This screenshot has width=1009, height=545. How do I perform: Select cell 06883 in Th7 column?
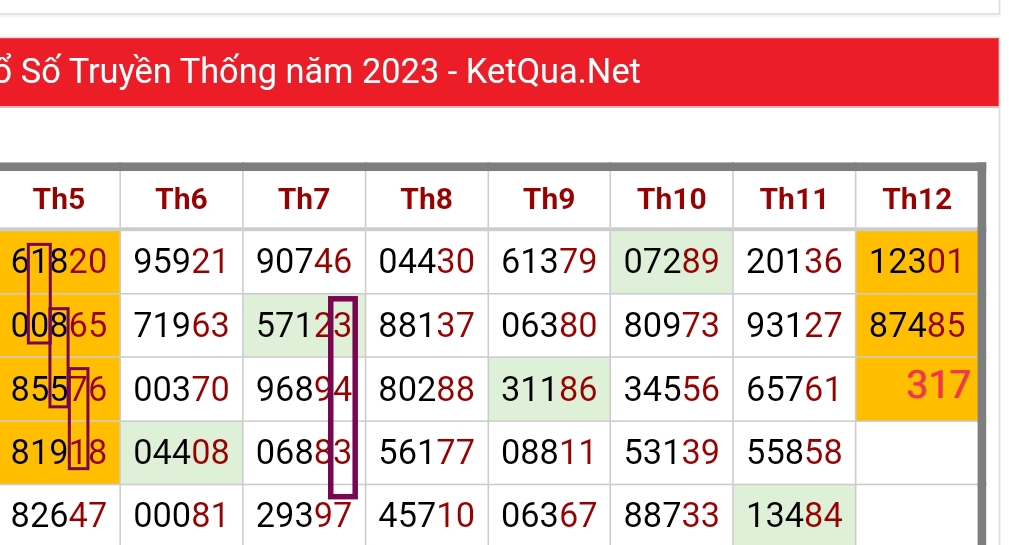coord(304,452)
